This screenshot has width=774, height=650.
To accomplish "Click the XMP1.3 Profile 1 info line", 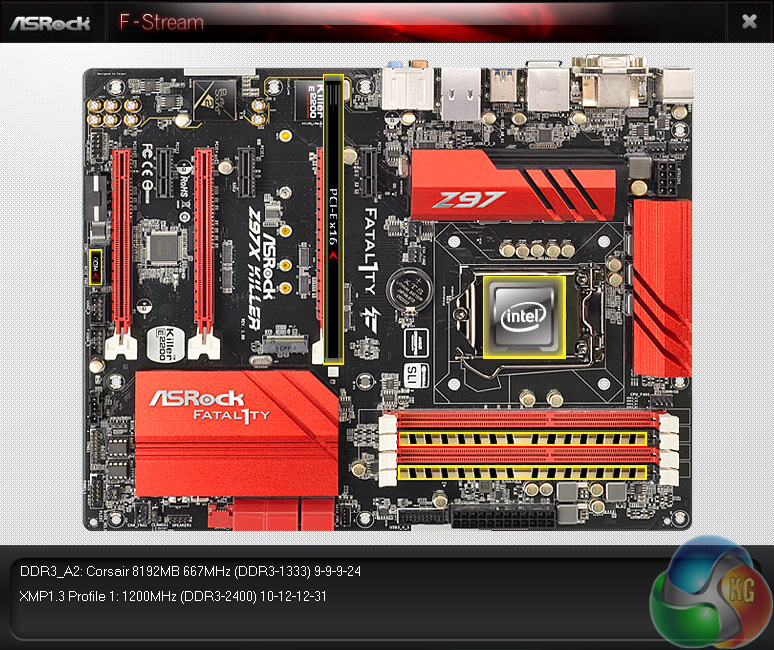I will pyautogui.click(x=173, y=596).
